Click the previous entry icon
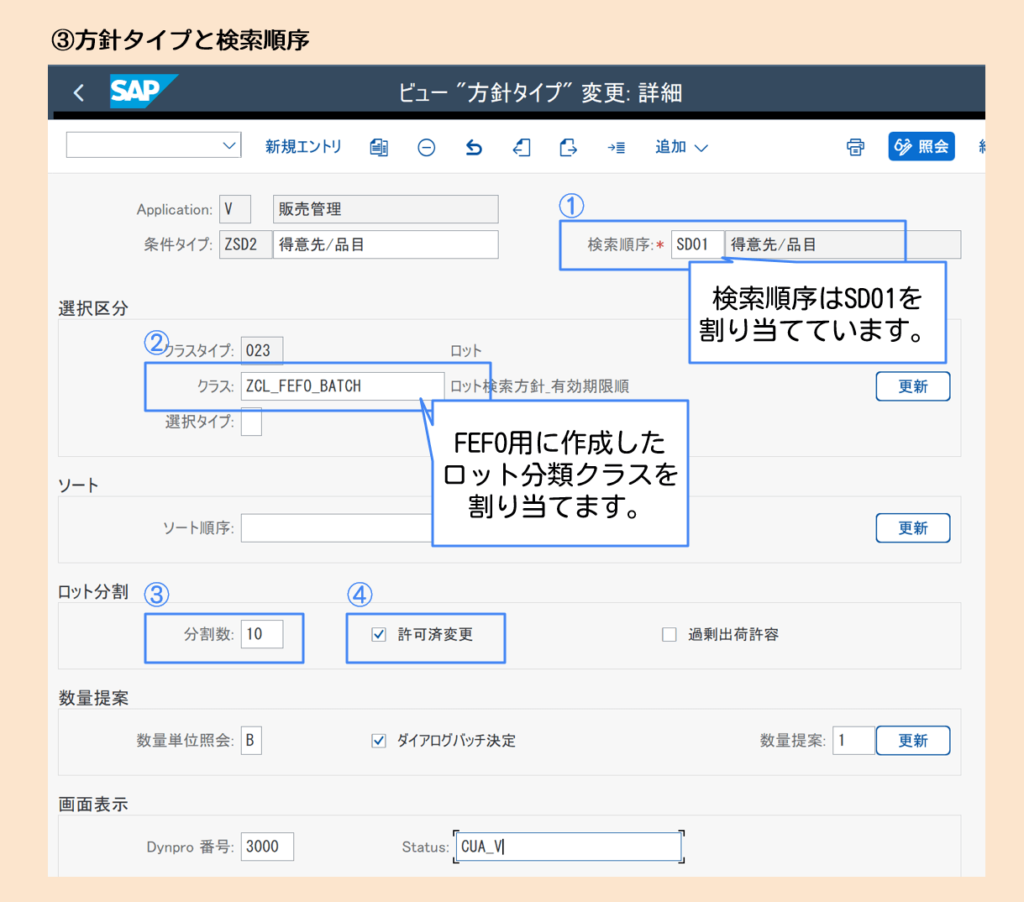The width and height of the screenshot is (1024, 902). [x=521, y=147]
